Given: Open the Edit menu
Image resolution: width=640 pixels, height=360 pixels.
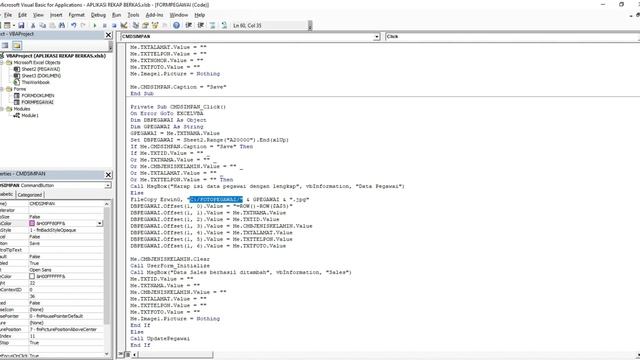Looking at the screenshot, I should [x=22, y=15].
